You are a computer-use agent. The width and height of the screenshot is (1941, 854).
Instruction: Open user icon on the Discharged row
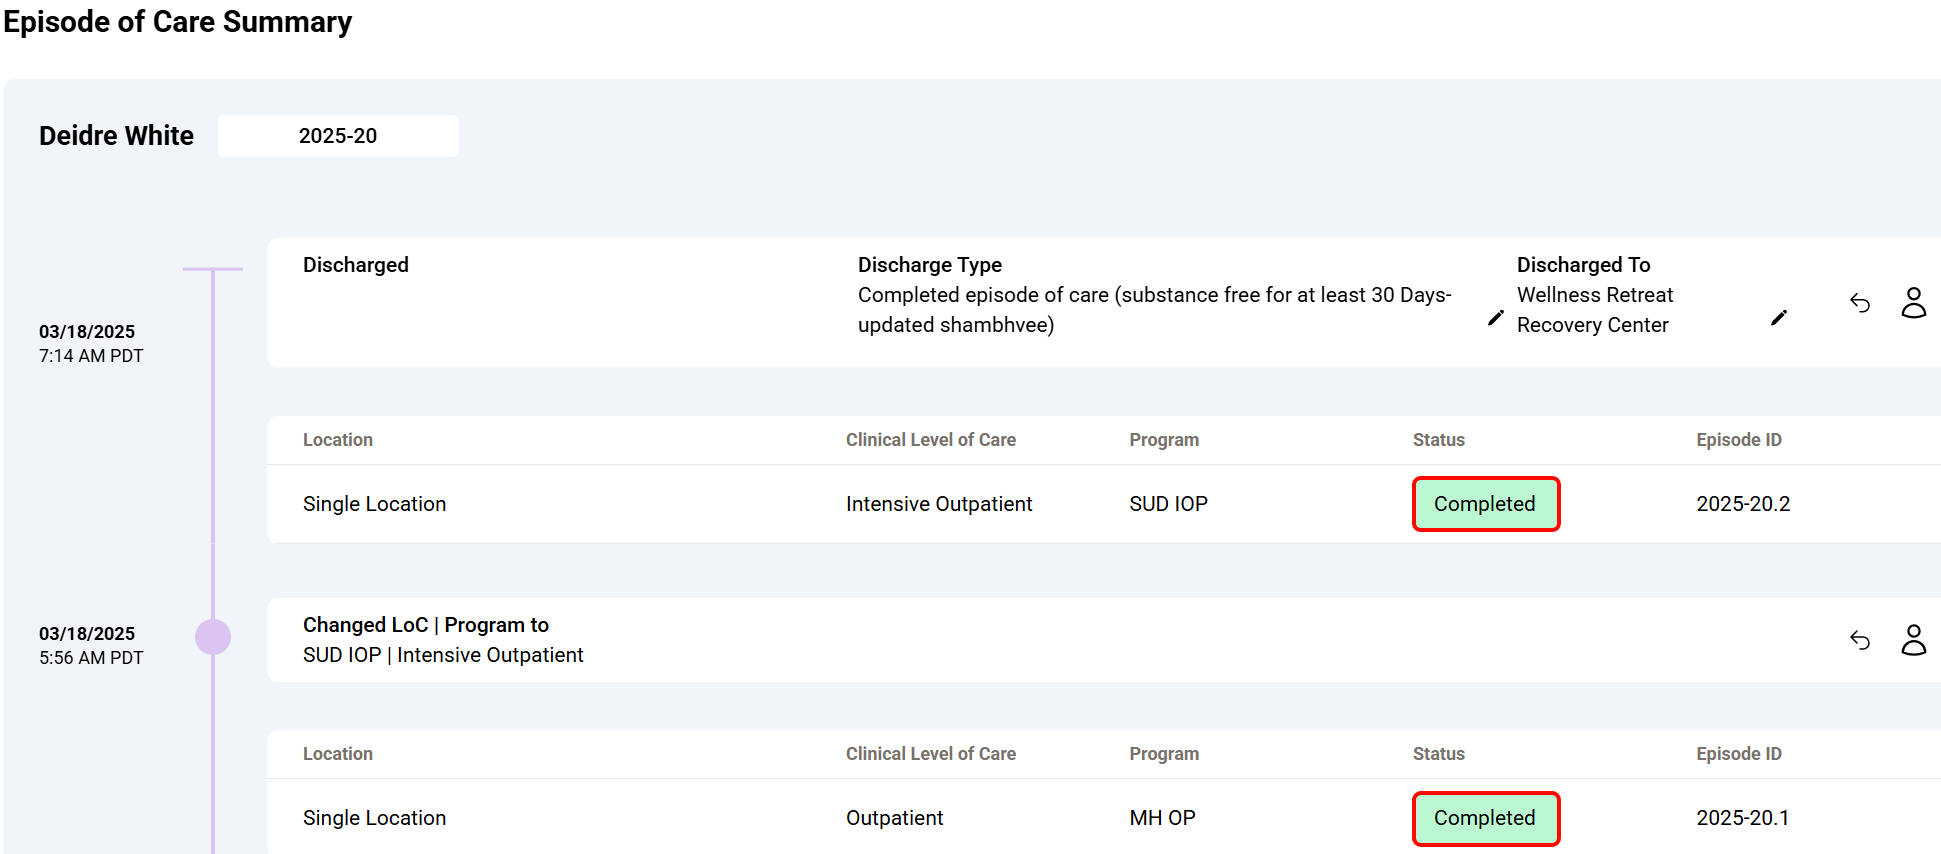point(1913,303)
